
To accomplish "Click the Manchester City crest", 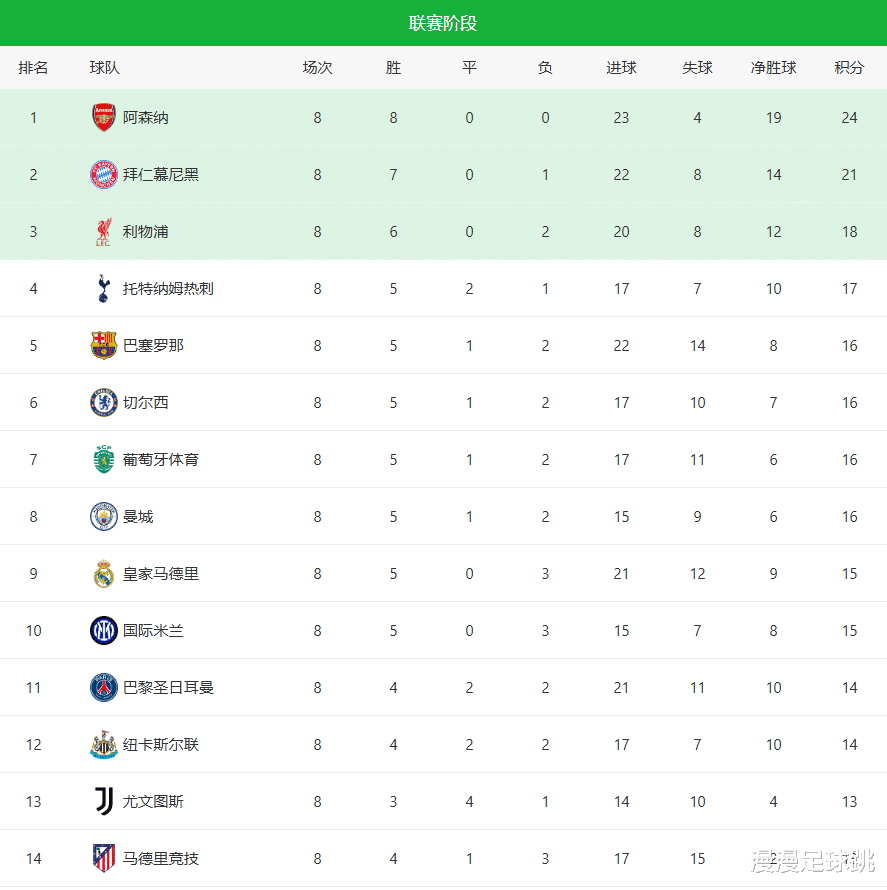I will tap(104, 517).
